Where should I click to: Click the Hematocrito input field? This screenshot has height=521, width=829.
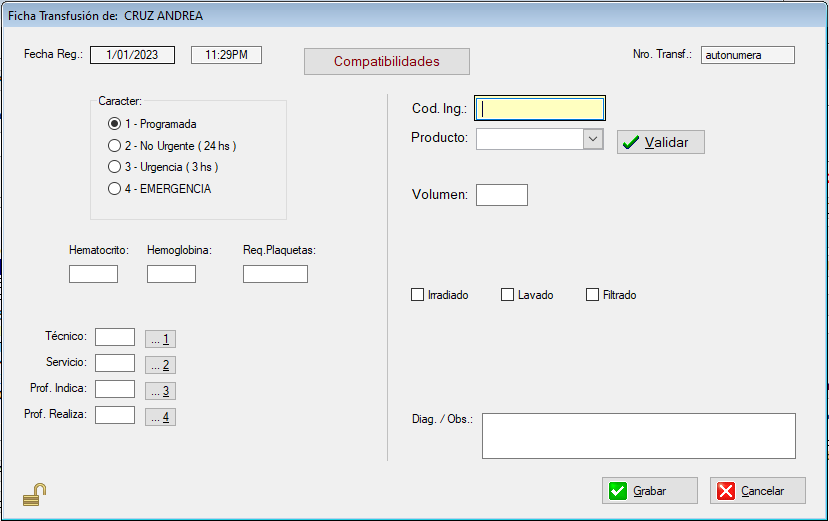coord(93,274)
